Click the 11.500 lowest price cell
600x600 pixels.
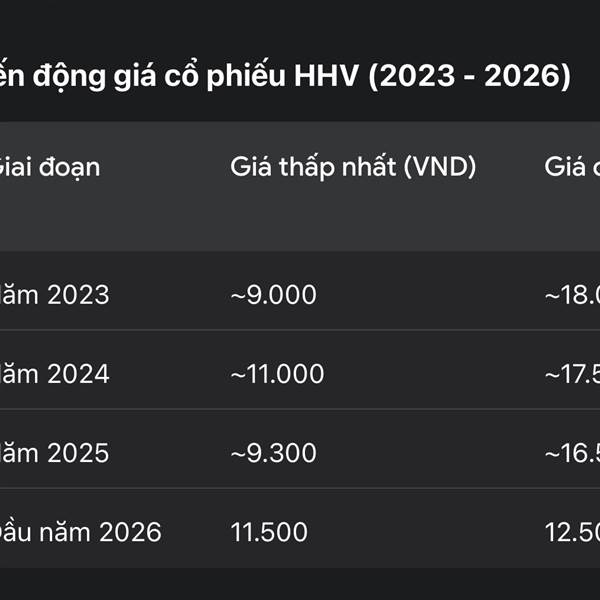[269, 532]
